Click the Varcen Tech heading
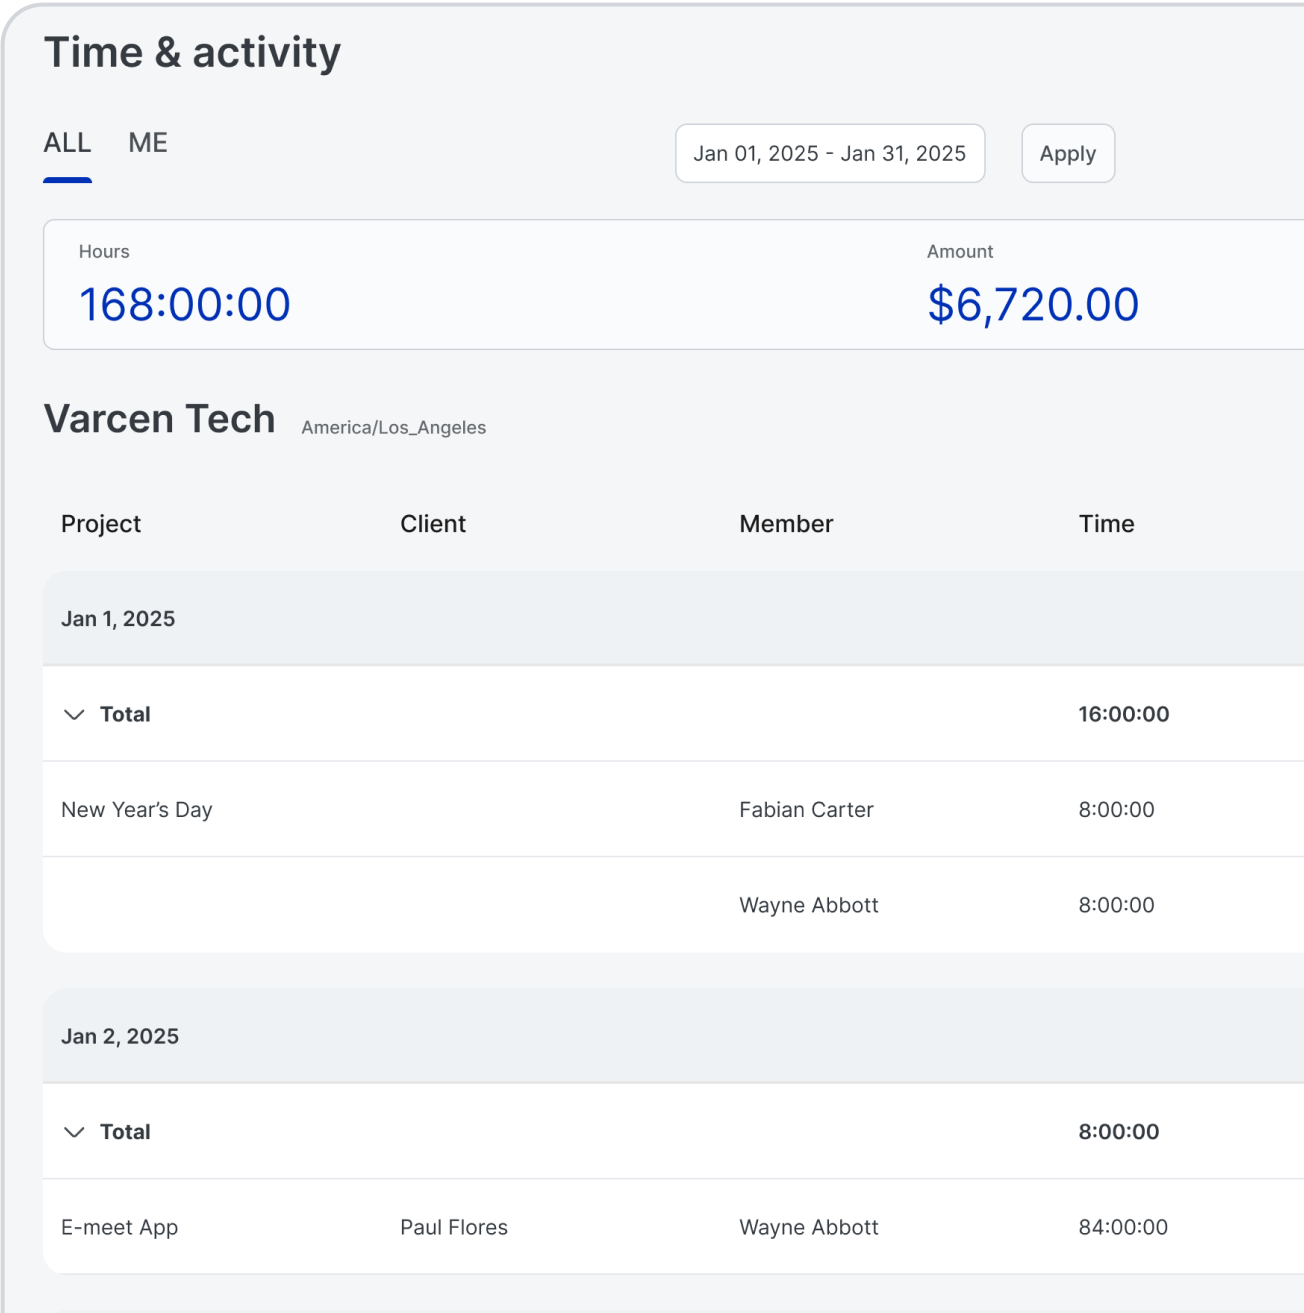 (160, 419)
